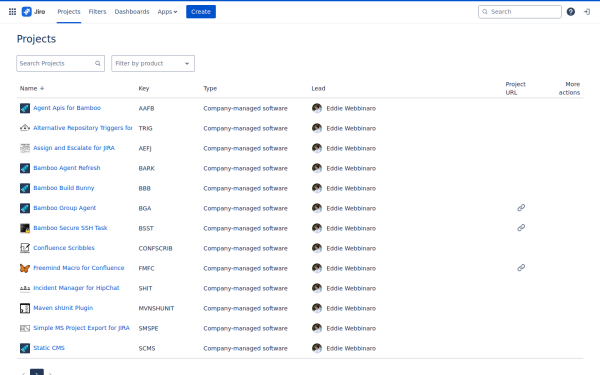The height and width of the screenshot is (375, 600).
Task: Open Maven shUnit Plugin project
Action: point(63,308)
